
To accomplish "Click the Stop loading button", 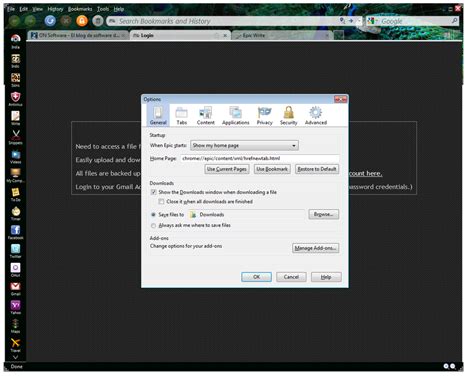I will coord(66,21).
